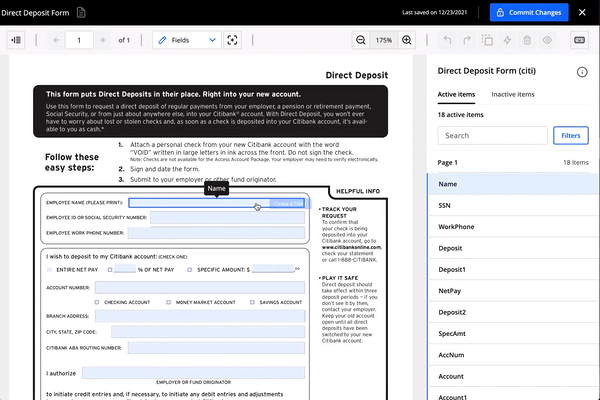Image resolution: width=600 pixels, height=400 pixels.
Task: Close the editor with X icon
Action: (x=582, y=13)
